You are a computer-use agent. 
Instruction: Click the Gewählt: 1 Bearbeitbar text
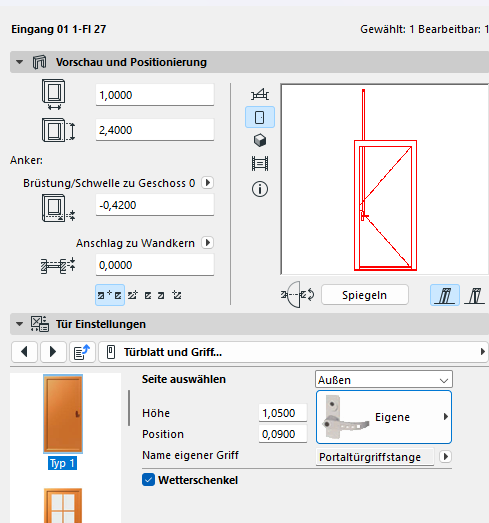tap(424, 29)
